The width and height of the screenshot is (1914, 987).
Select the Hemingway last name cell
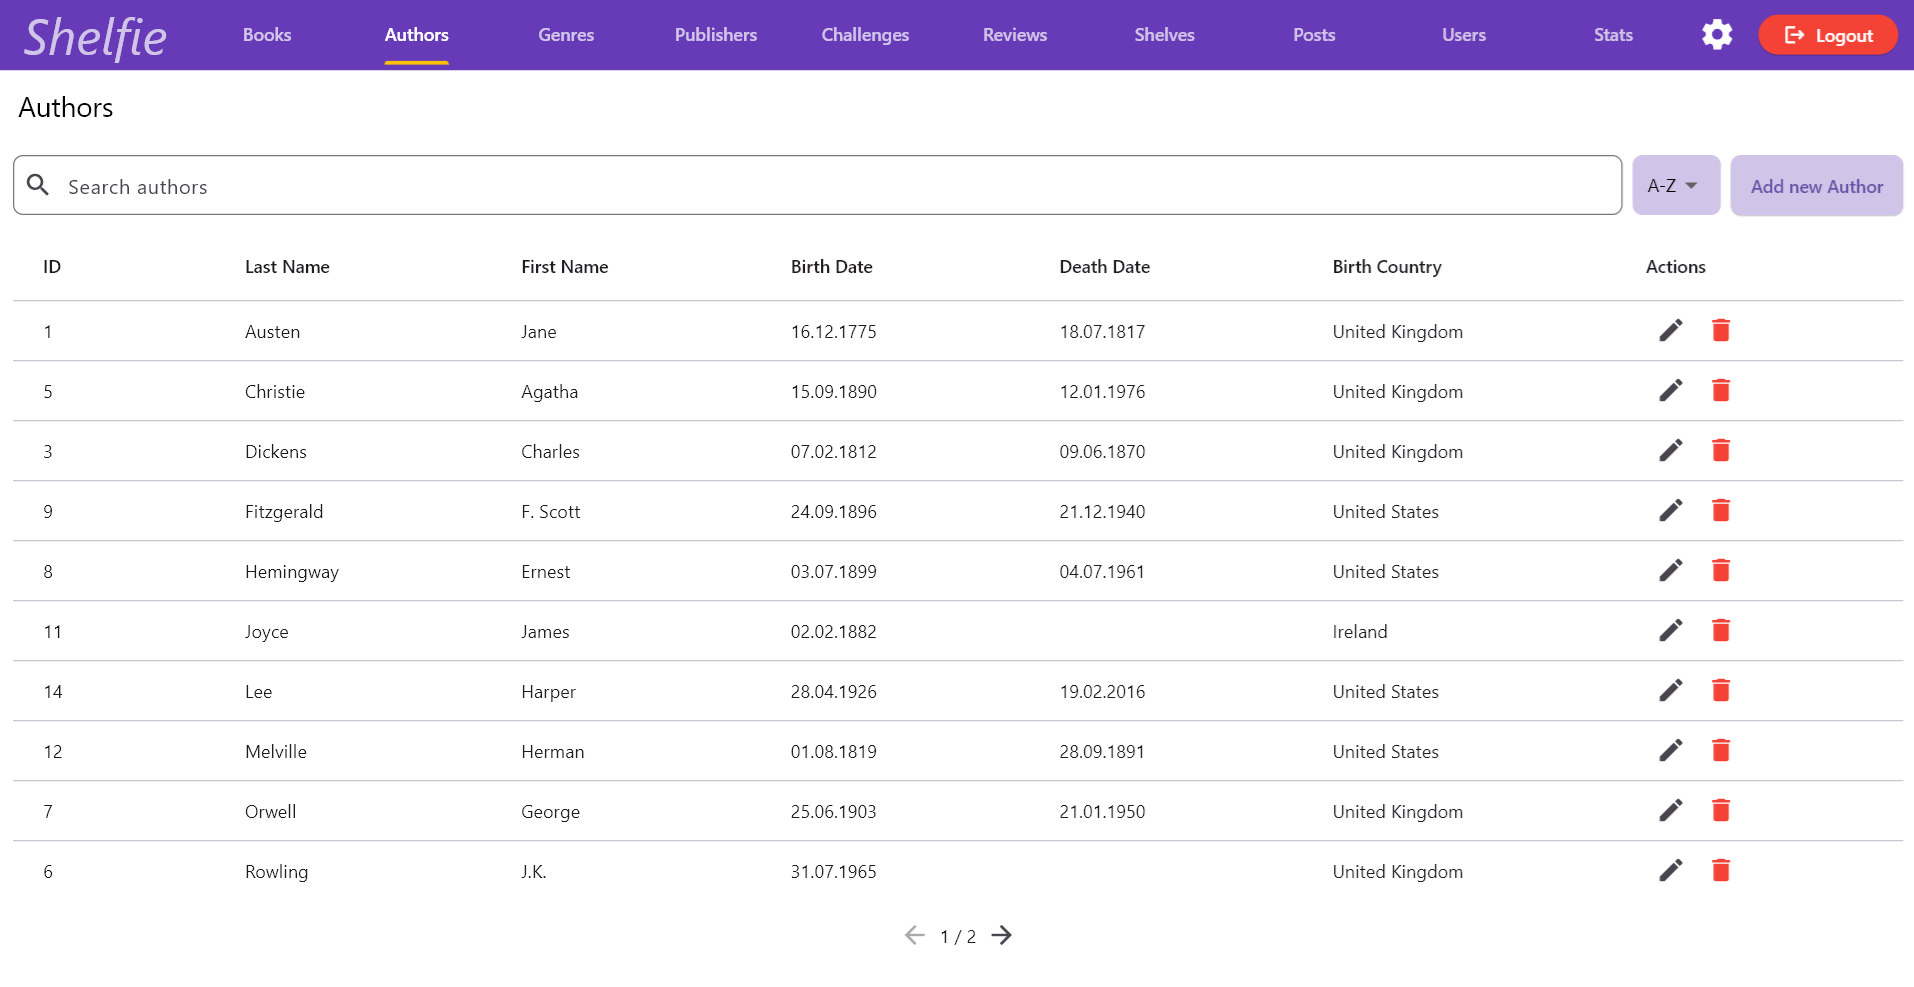[x=292, y=572]
